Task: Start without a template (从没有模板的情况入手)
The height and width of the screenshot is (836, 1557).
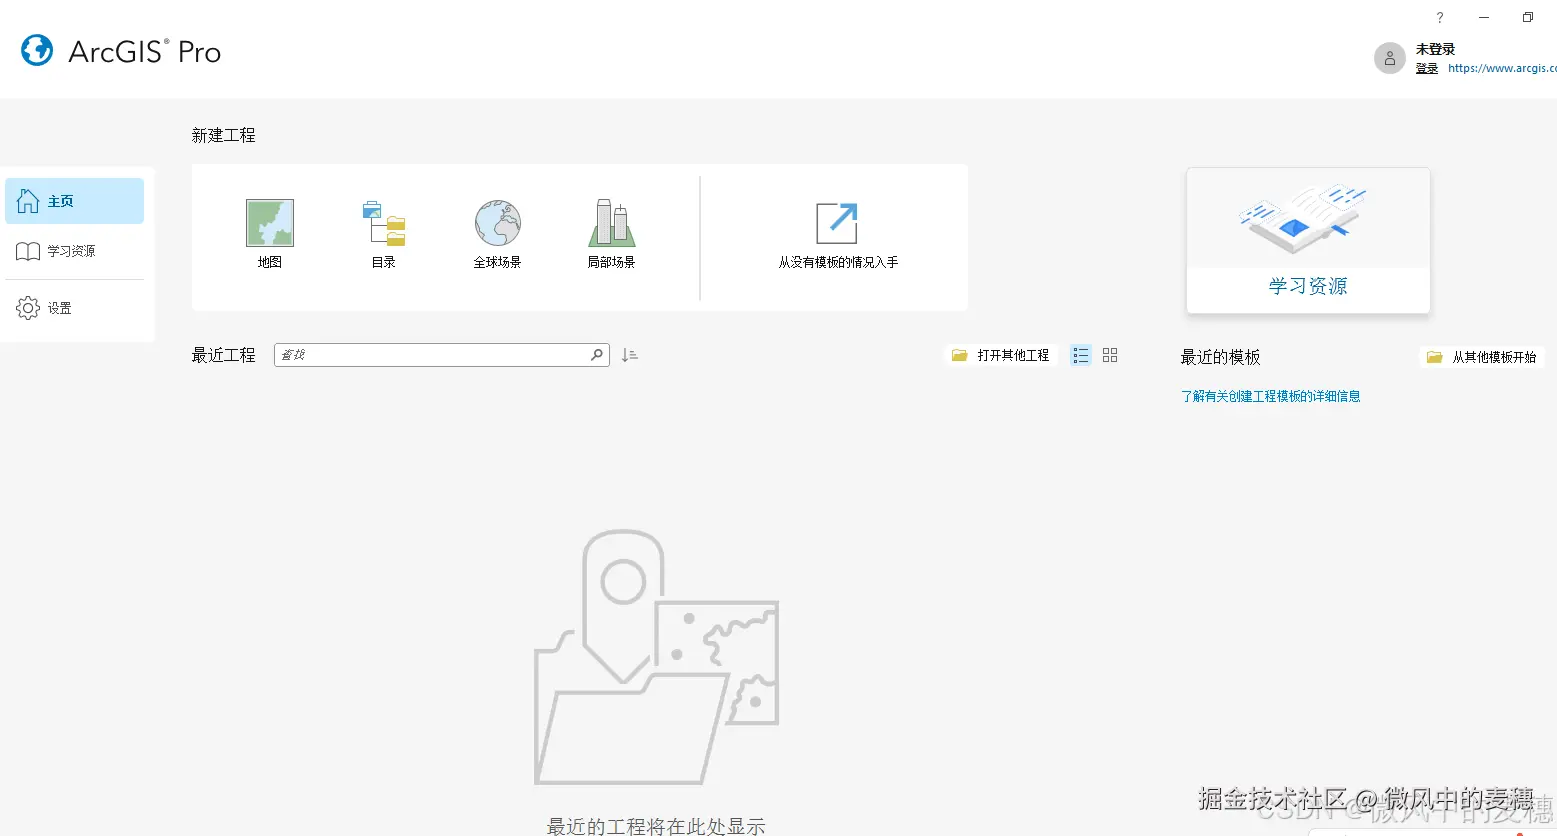Action: pos(838,235)
